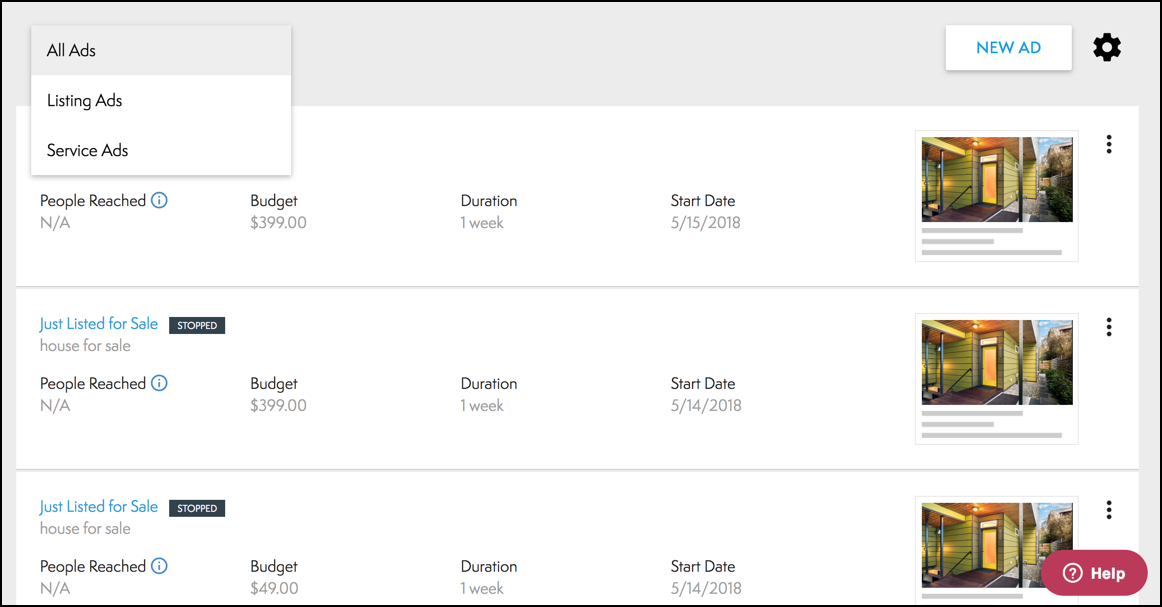Click STOPPED badge on the second ad

coord(197,325)
